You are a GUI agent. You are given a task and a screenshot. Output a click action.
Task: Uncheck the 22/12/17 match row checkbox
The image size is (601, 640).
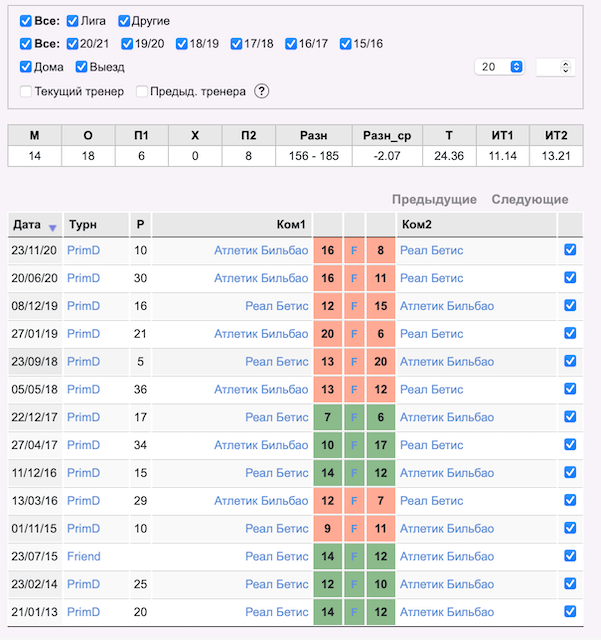point(570,416)
